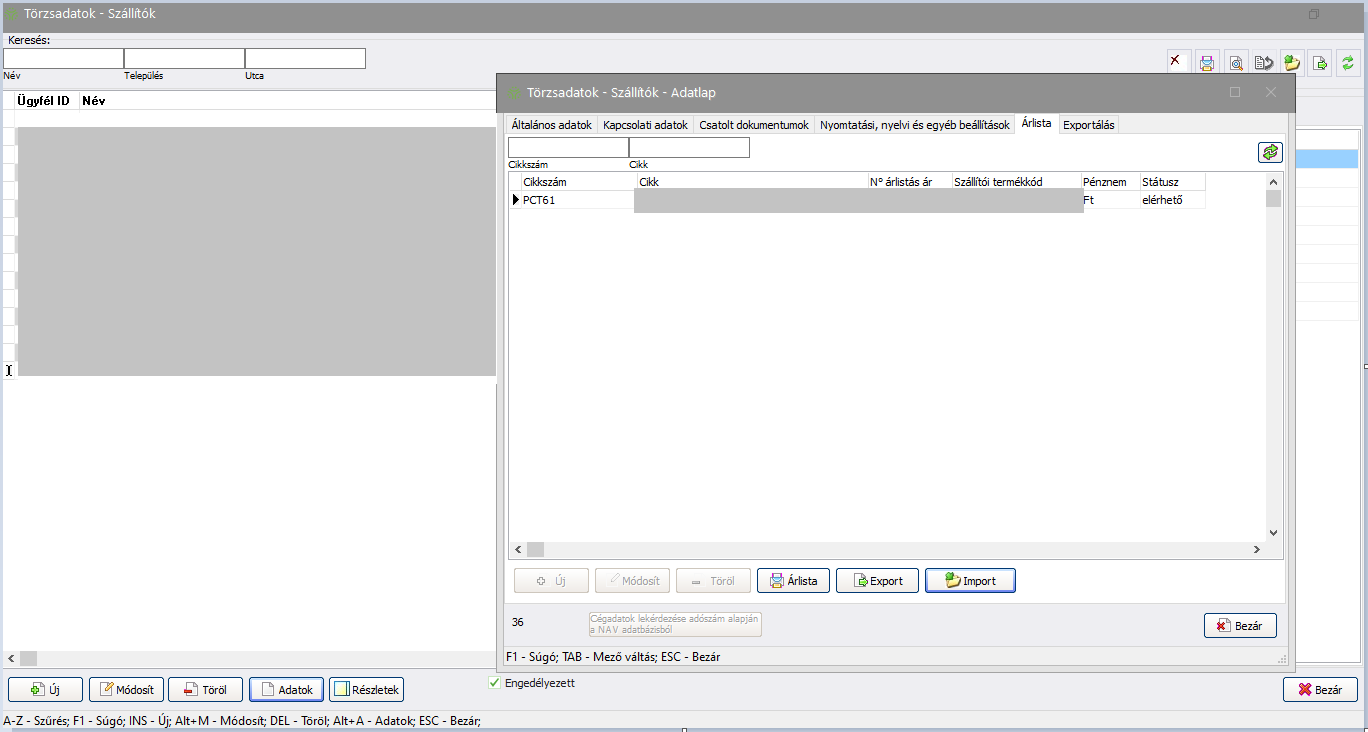Image resolution: width=1368 pixels, height=732 pixels.
Task: Print with the Árlista button
Action: [793, 581]
